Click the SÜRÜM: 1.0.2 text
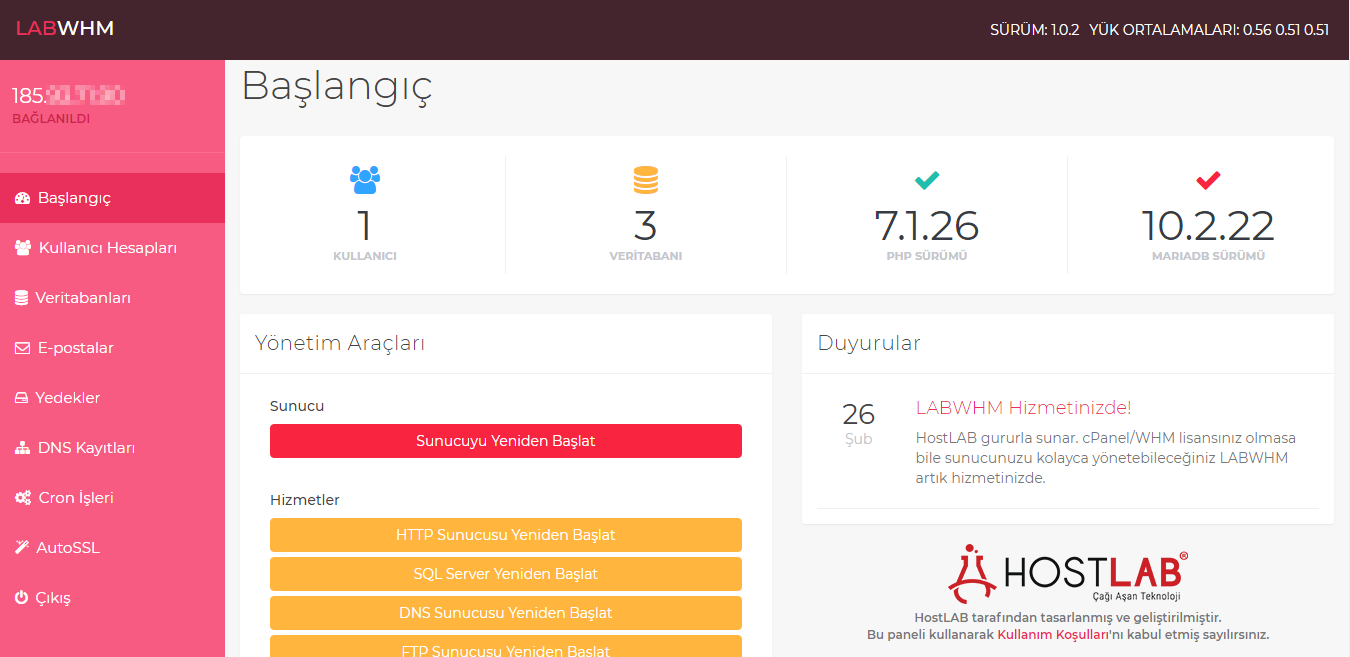1350x657 pixels. (1035, 30)
